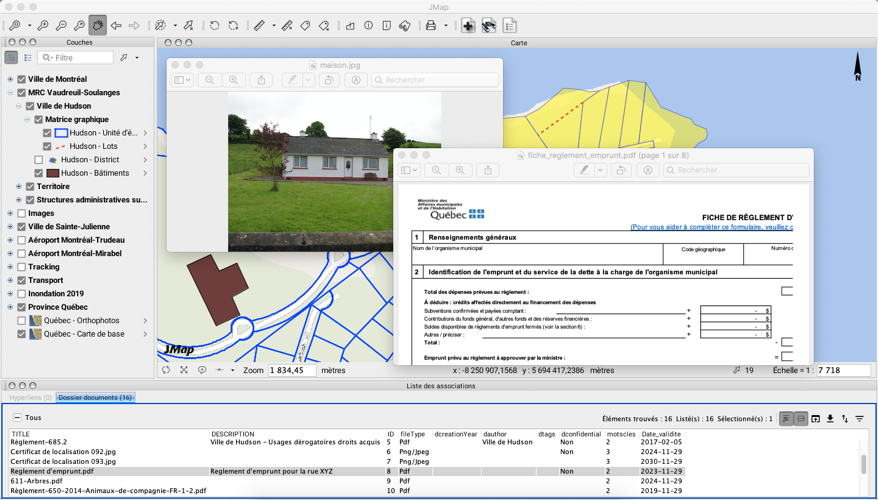
Task: Click the download icon in associations list
Action: click(x=830, y=419)
